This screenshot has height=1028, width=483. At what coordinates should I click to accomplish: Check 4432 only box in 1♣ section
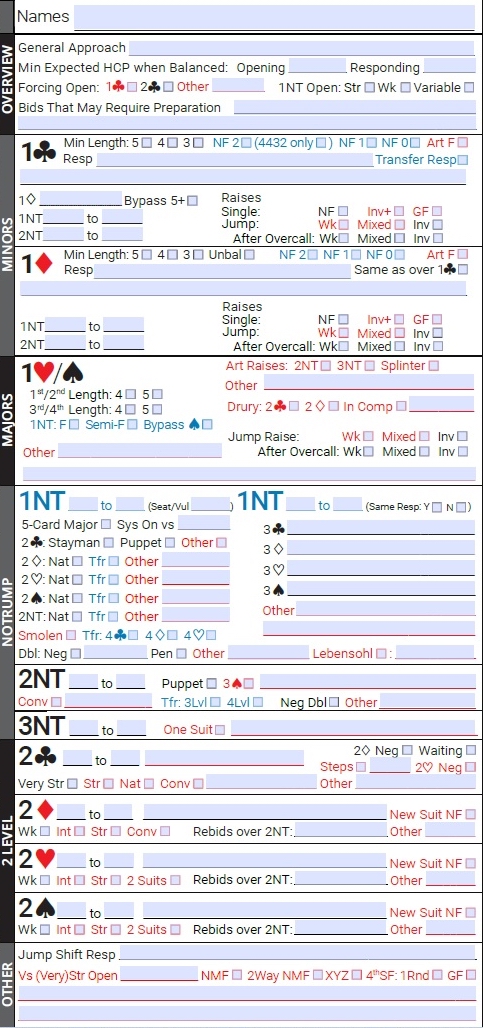[321, 142]
